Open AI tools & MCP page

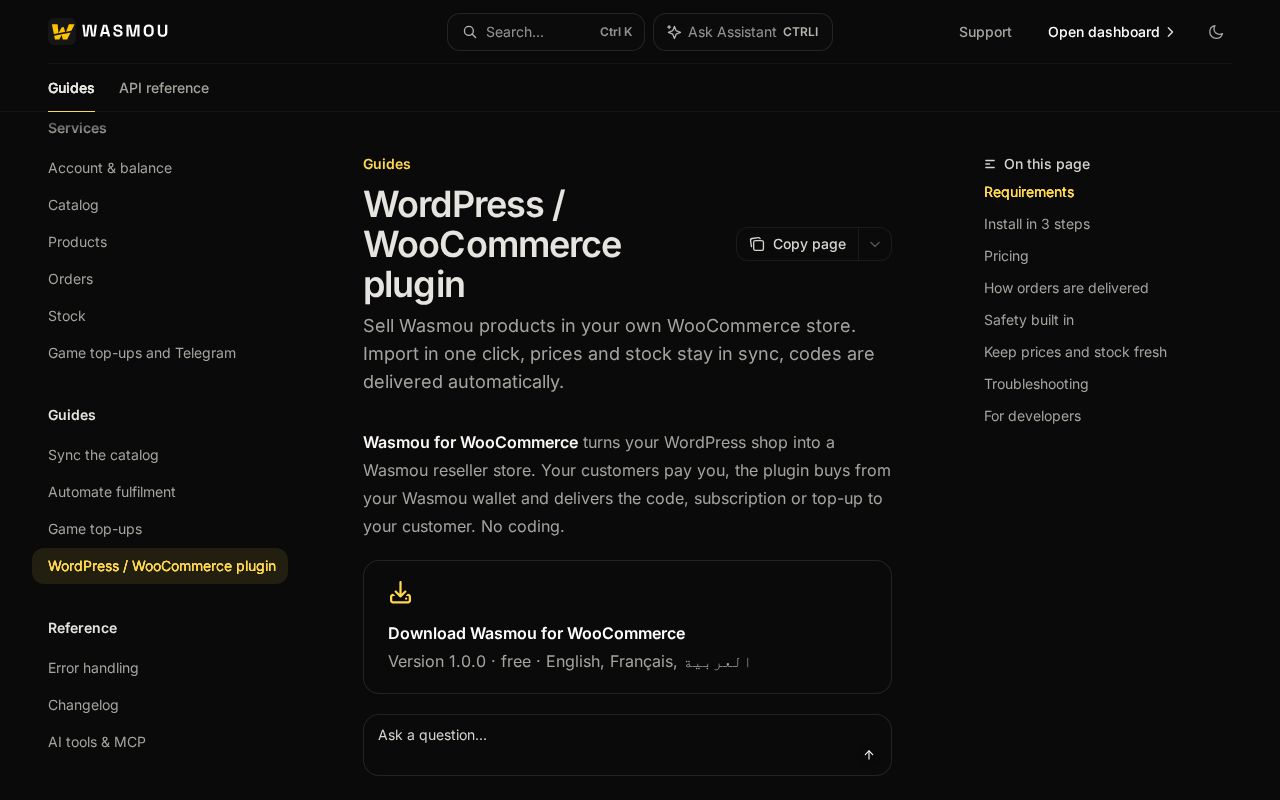tap(97, 742)
